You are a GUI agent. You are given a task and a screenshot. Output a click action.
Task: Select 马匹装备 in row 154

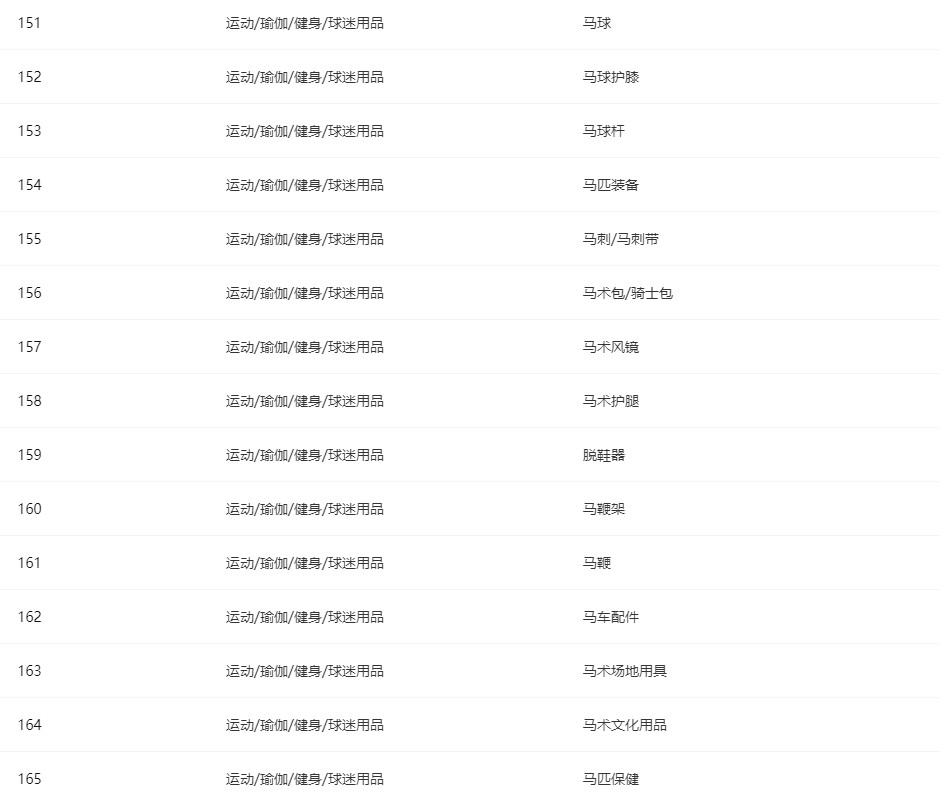coord(611,185)
